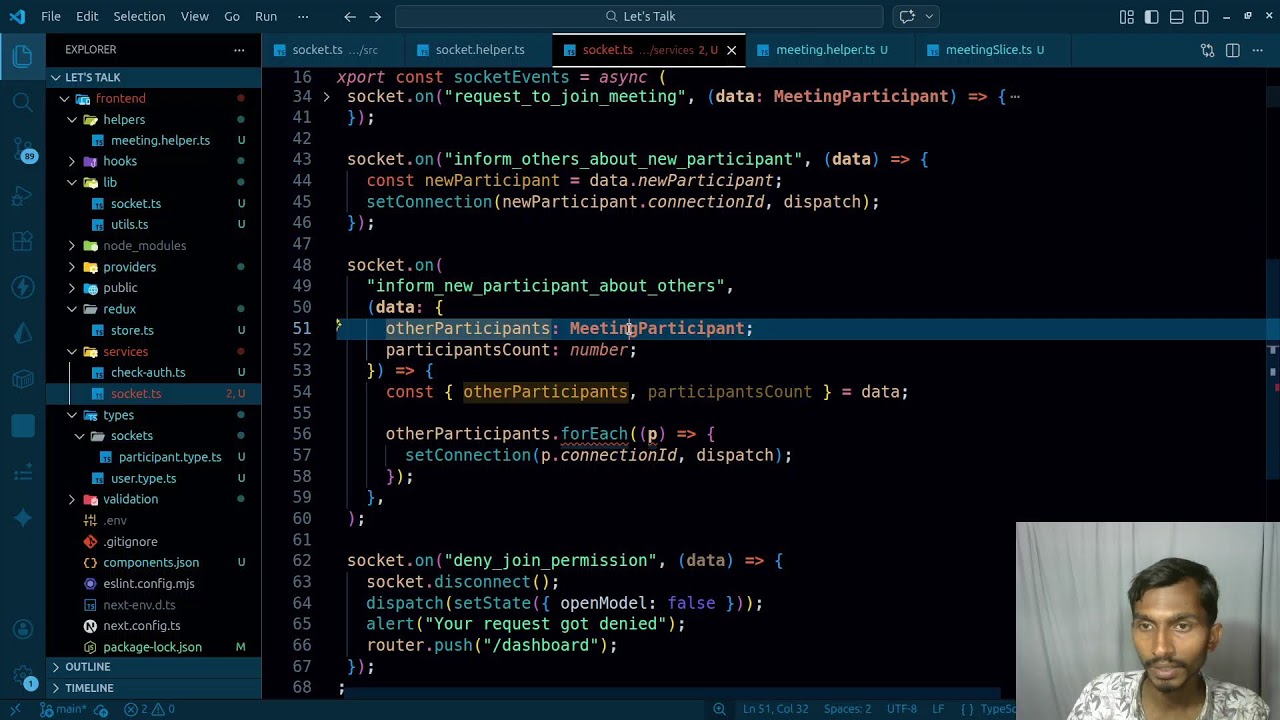Screen dimensions: 1280x720
Task: Toggle the bottom Panel
Action: pyautogui.click(x=1177, y=16)
